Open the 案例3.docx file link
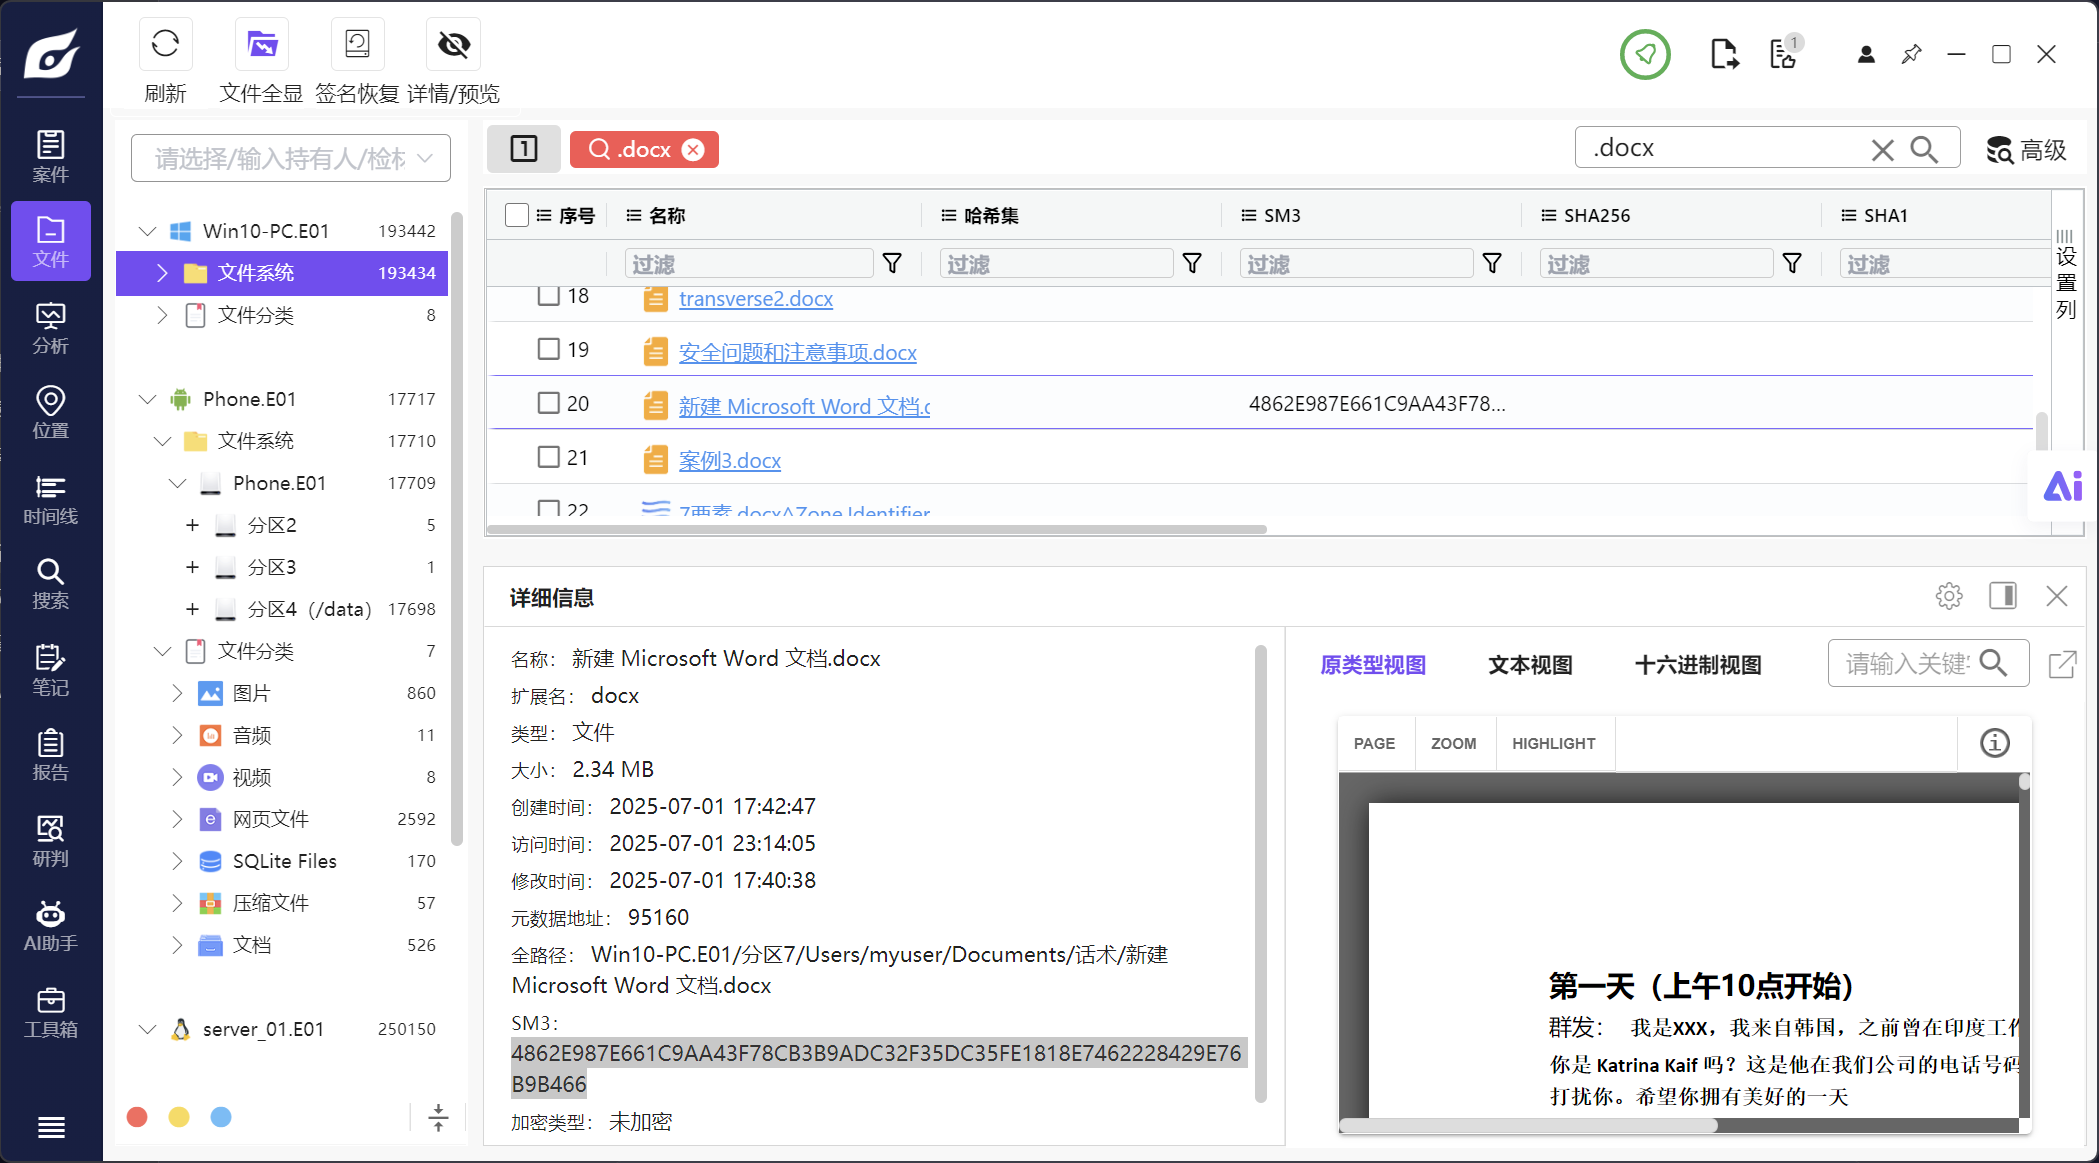This screenshot has height=1163, width=2099. (x=730, y=460)
